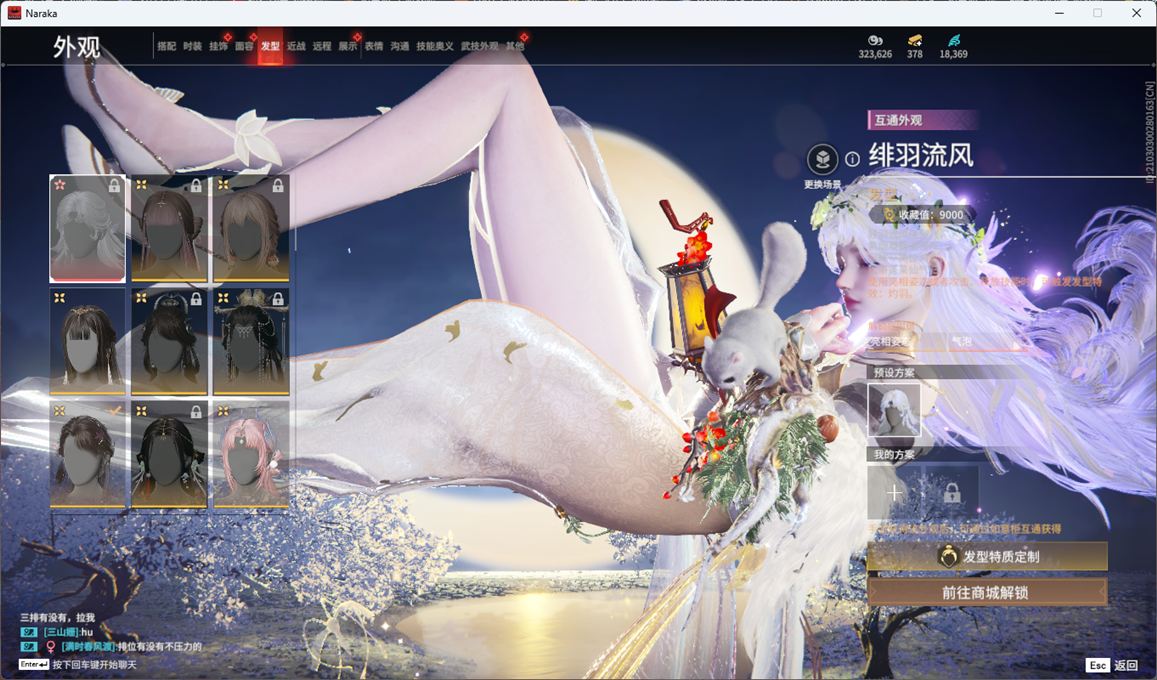The width and height of the screenshot is (1157, 680).
Task: Open the 更换场景 scene change icon
Action: click(822, 159)
